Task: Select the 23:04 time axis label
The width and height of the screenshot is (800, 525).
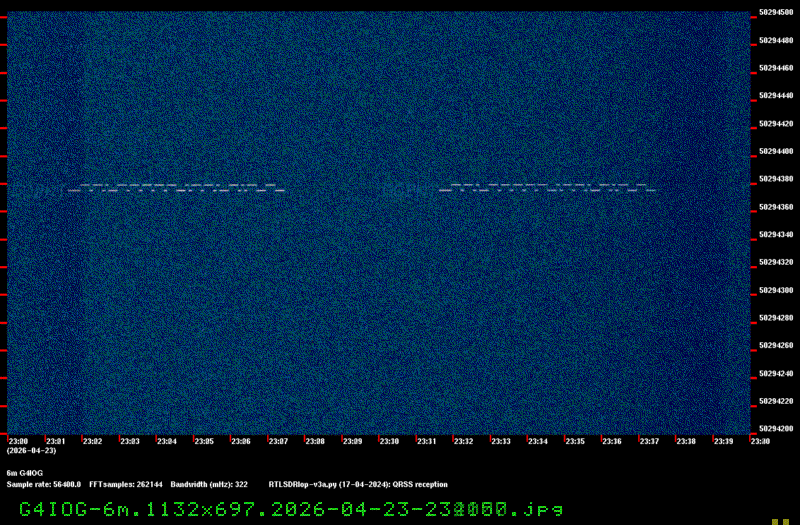Action: tap(167, 441)
